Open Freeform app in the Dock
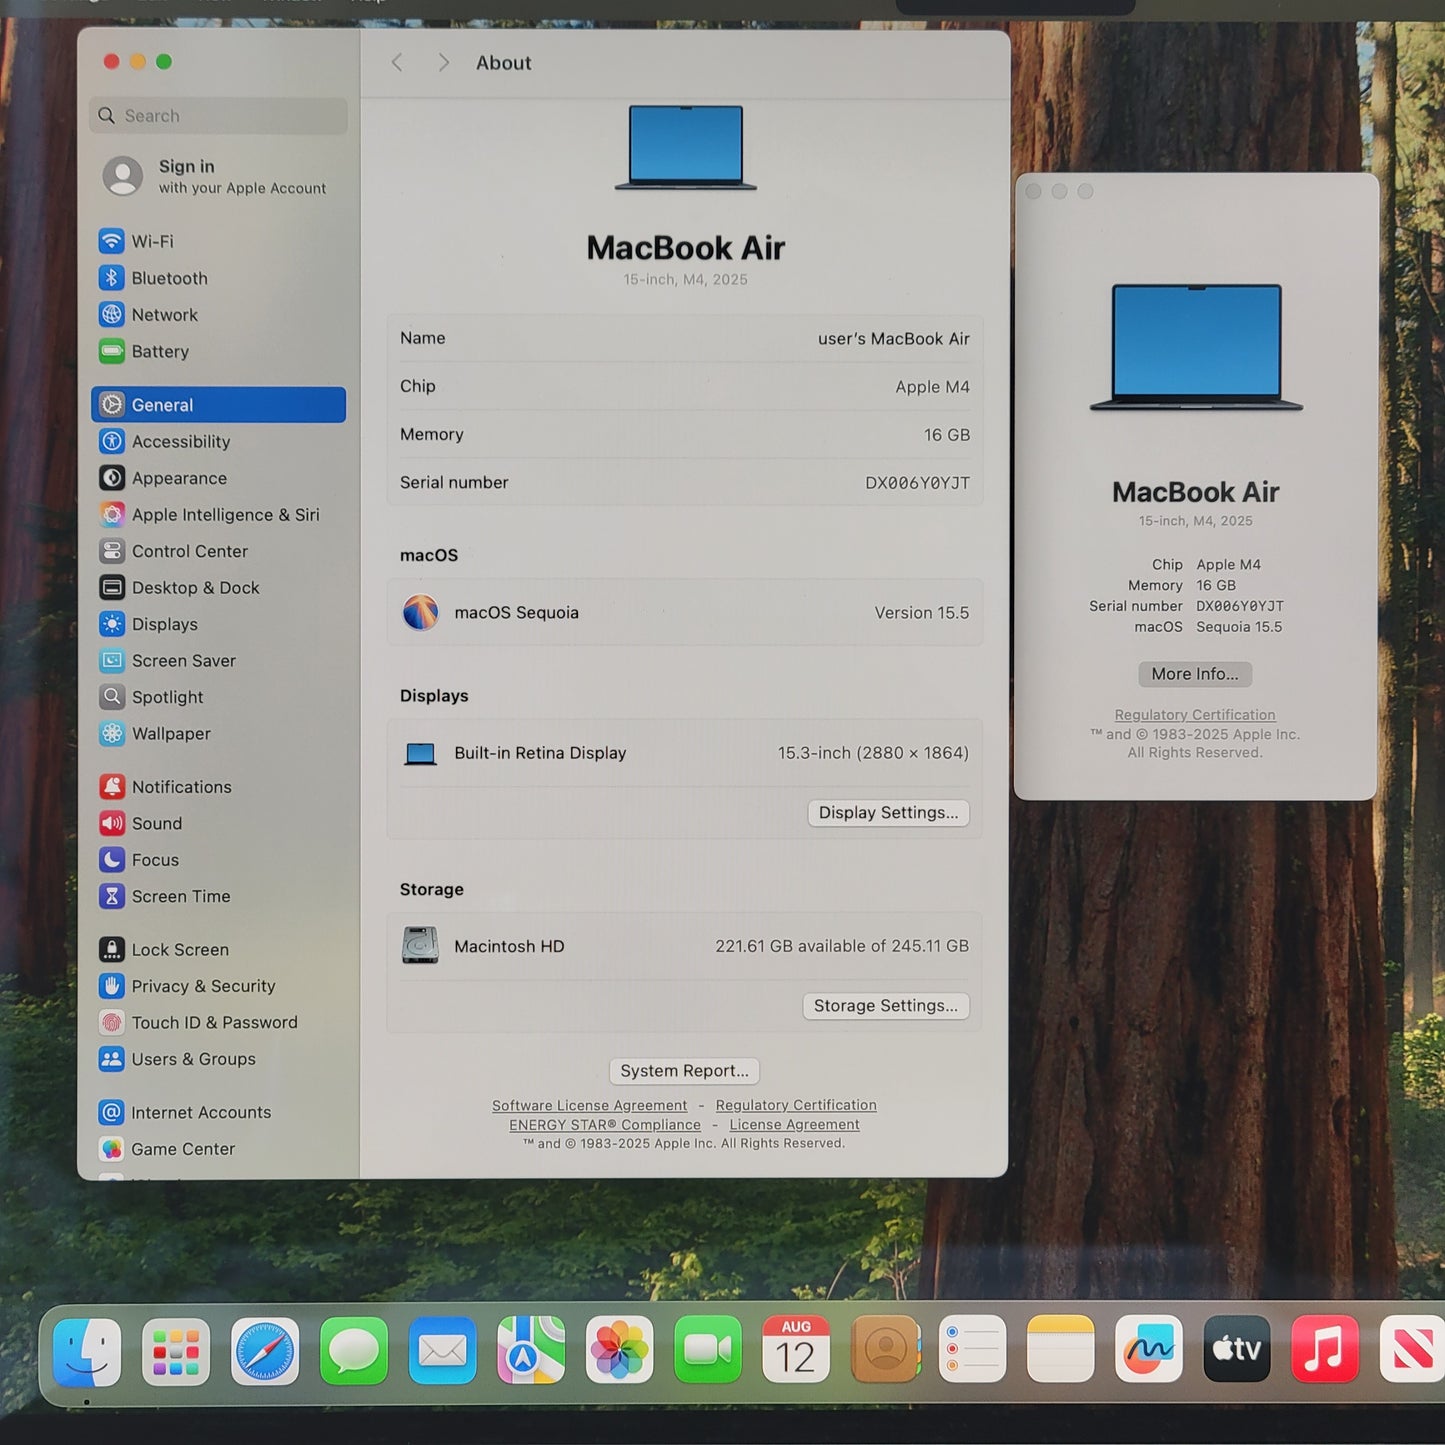This screenshot has height=1445, width=1445. coord(1149,1350)
